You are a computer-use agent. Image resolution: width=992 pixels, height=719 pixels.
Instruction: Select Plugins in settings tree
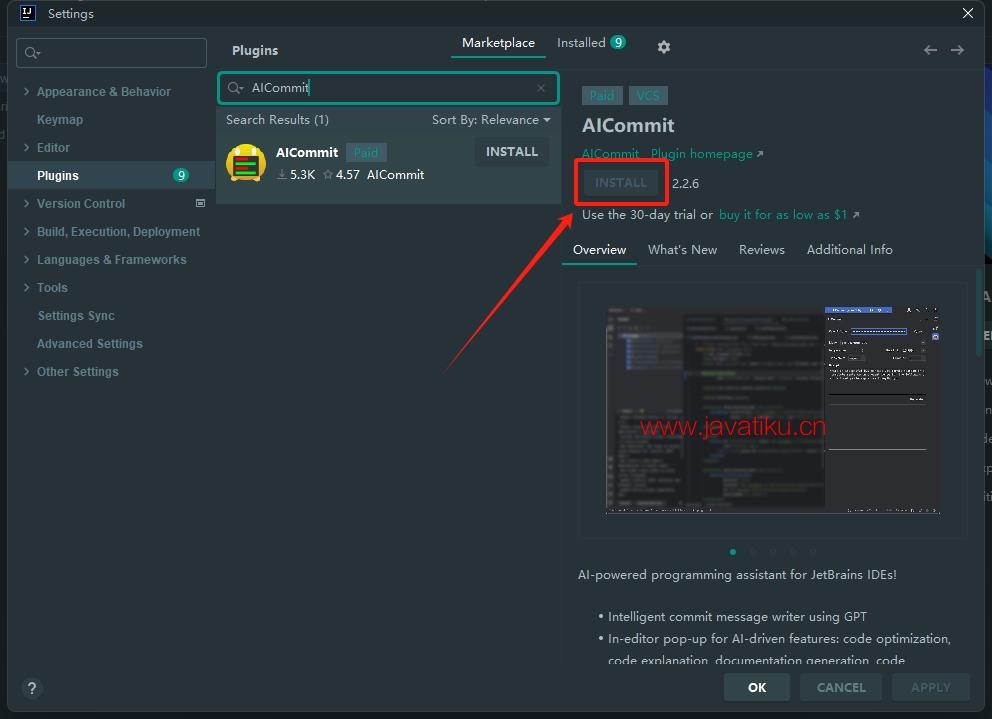111,175
